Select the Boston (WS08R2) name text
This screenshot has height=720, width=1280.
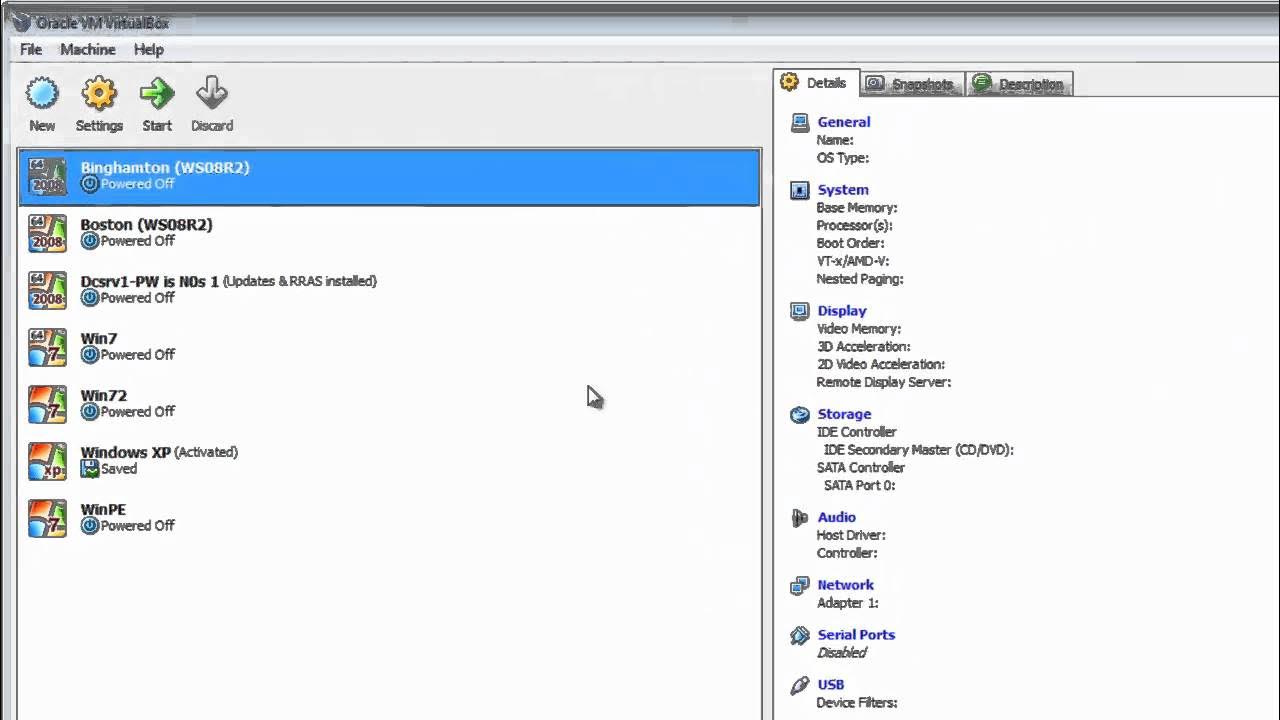[x=146, y=225]
